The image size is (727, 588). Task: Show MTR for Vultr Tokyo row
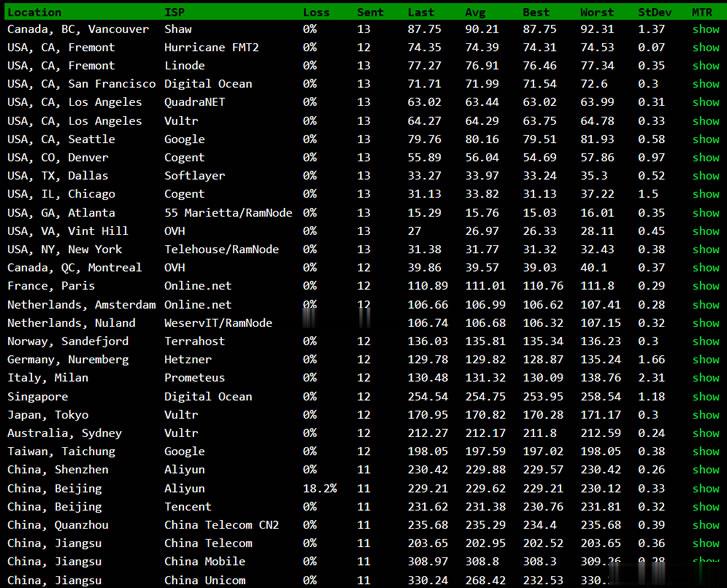click(706, 415)
